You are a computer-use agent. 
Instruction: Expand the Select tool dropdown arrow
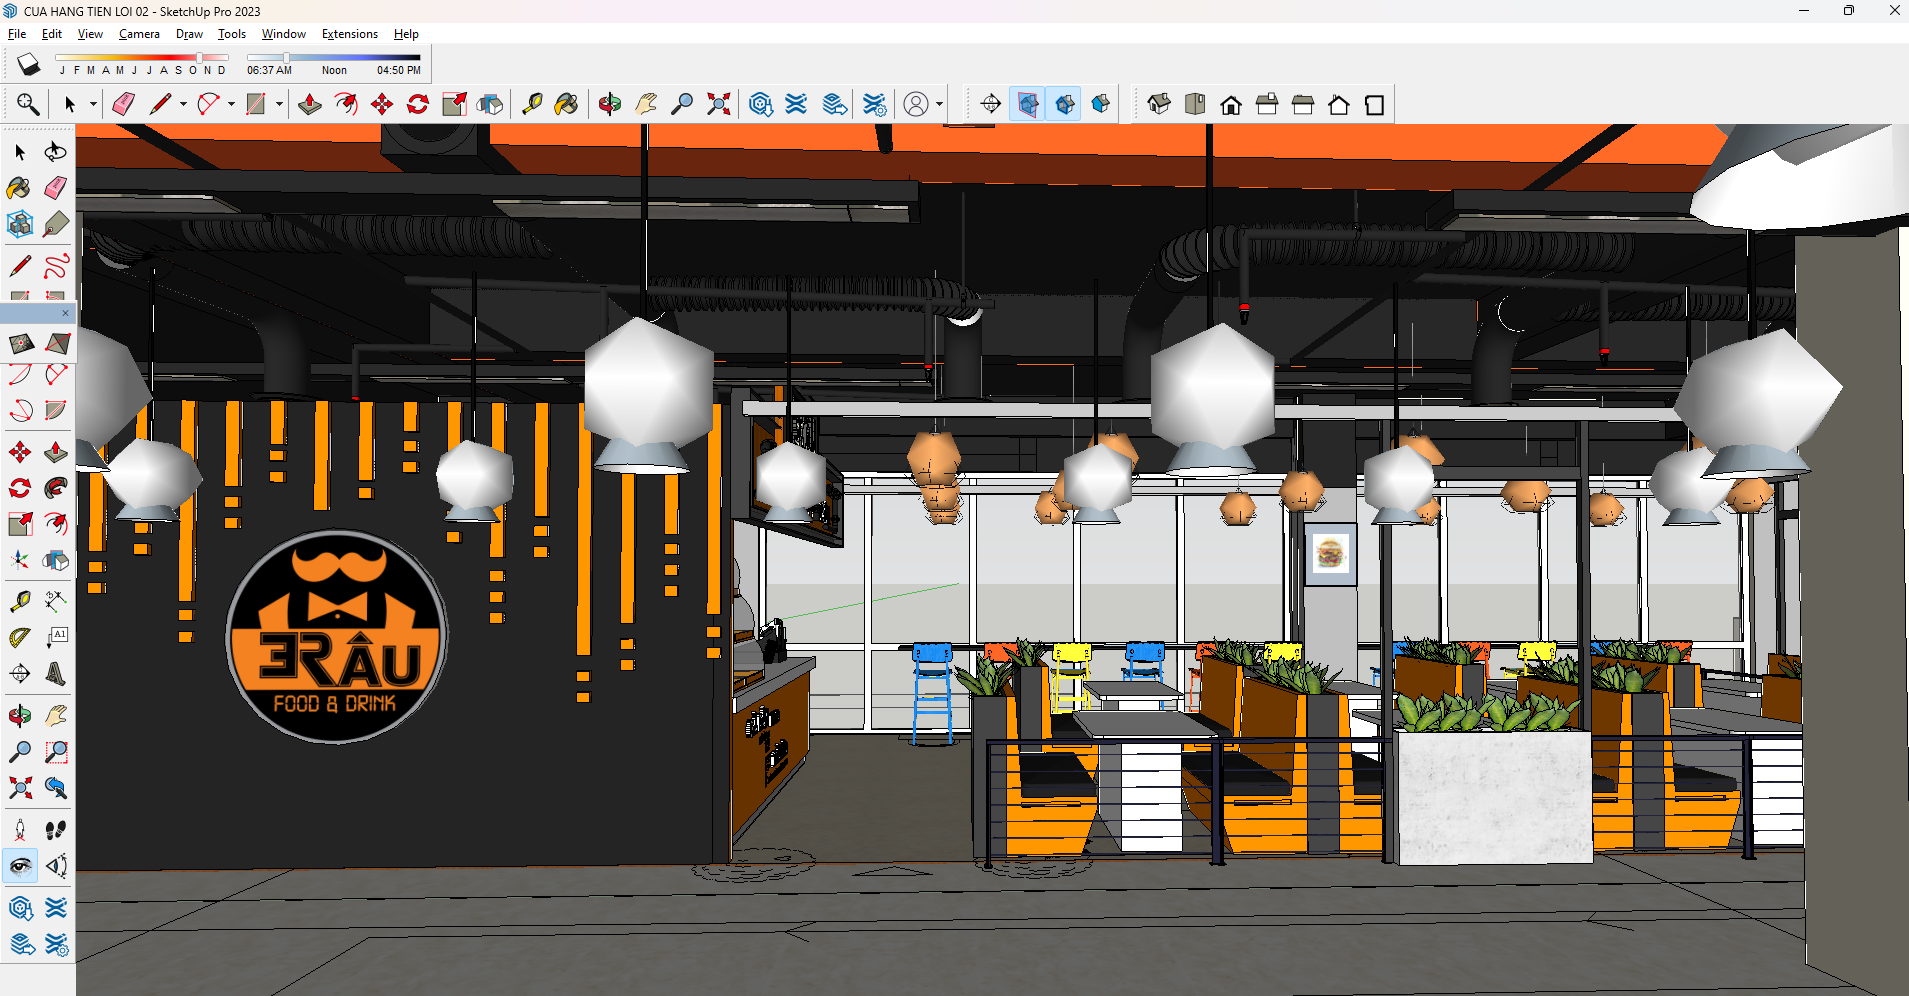pos(93,104)
